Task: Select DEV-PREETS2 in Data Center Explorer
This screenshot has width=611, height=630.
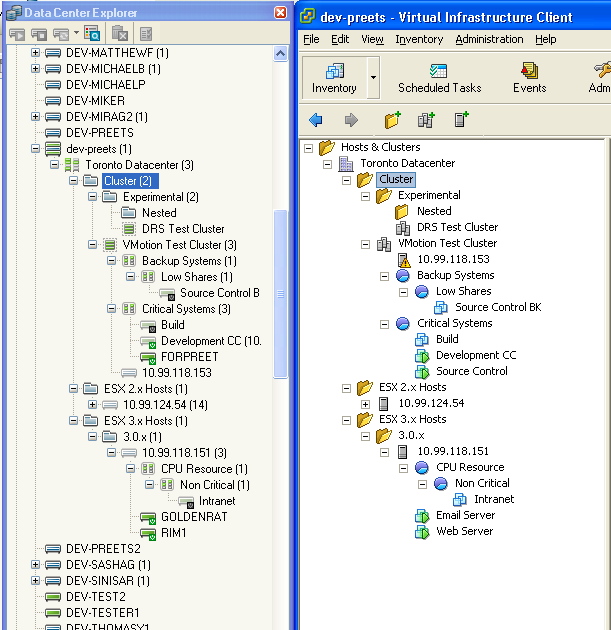Action: point(103,549)
